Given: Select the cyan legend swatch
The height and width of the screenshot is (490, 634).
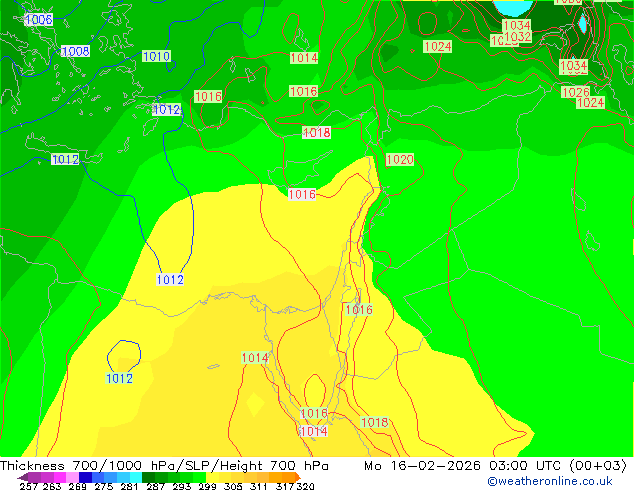Looking at the screenshot, I should [136, 477].
